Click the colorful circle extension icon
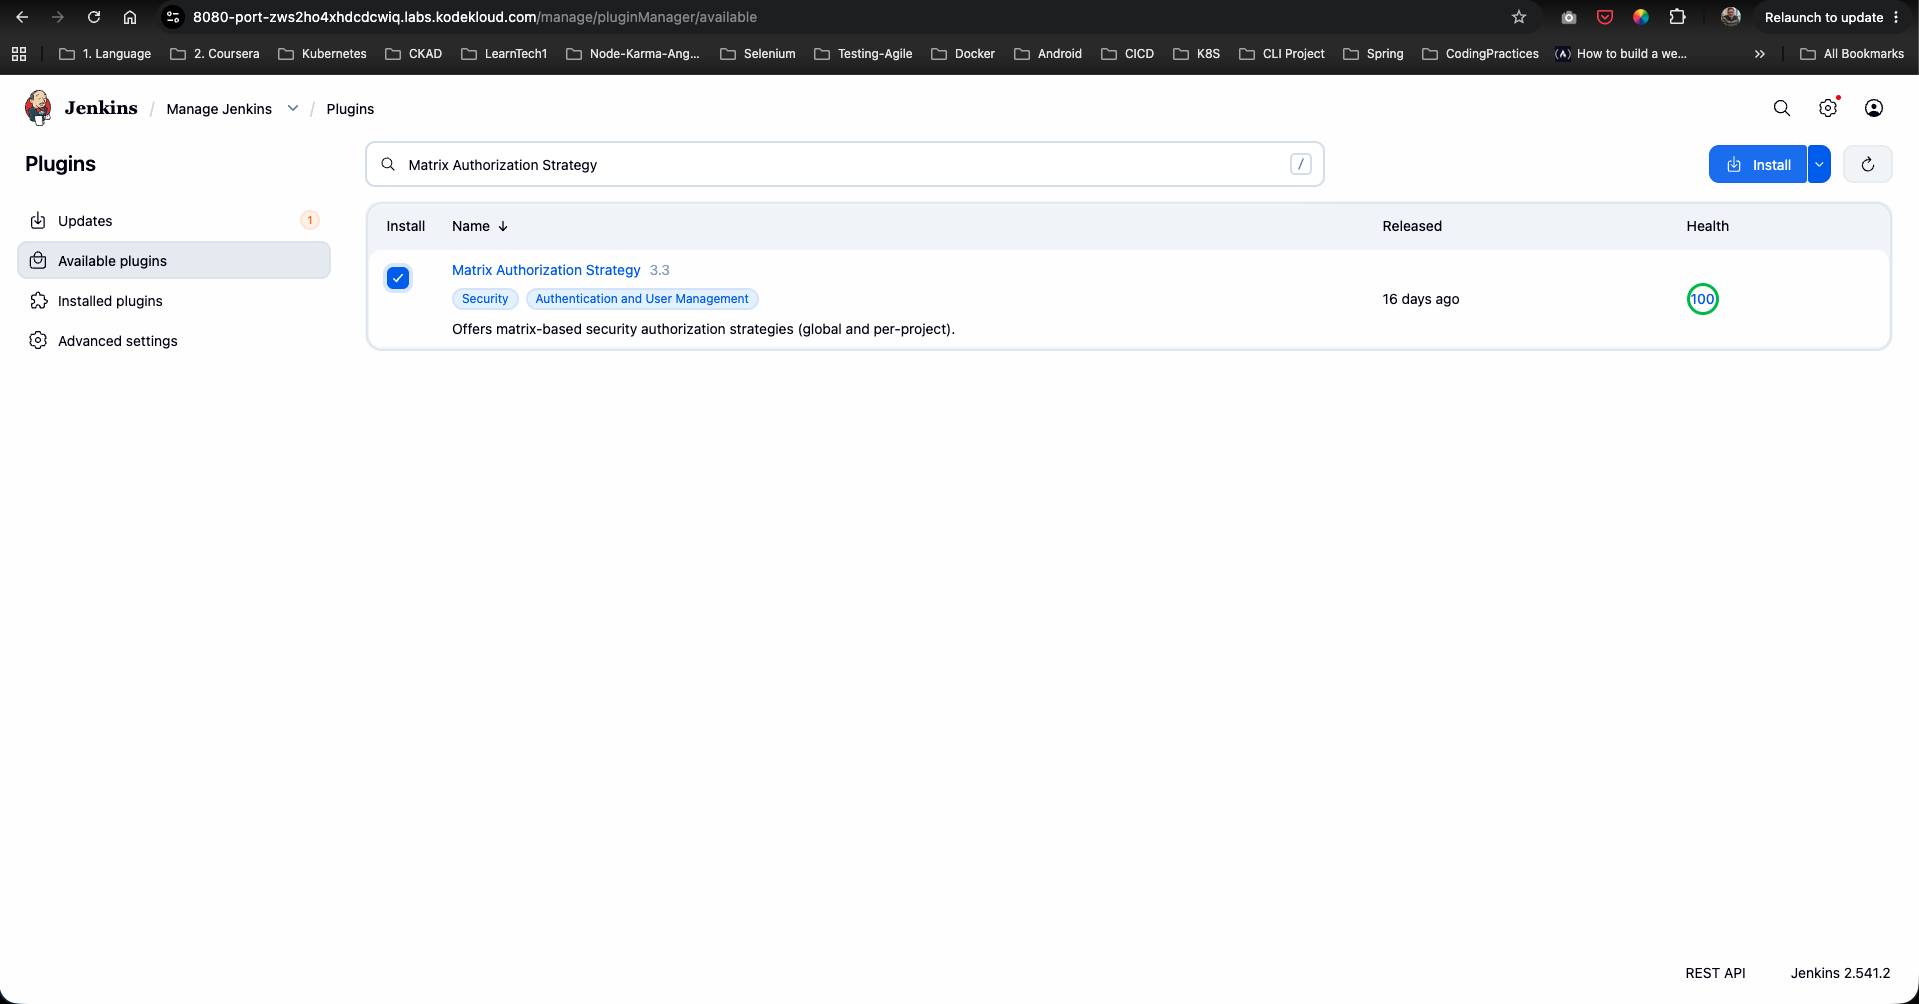1919x1004 pixels. click(1641, 17)
